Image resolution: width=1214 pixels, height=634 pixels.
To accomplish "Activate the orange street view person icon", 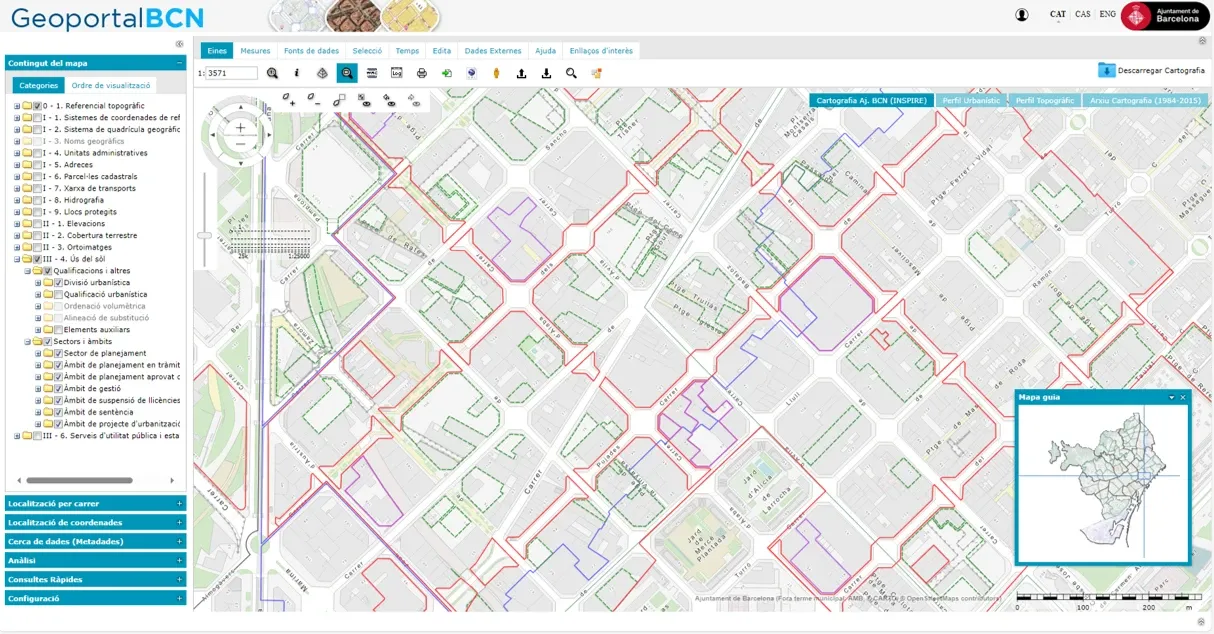I will coord(496,73).
